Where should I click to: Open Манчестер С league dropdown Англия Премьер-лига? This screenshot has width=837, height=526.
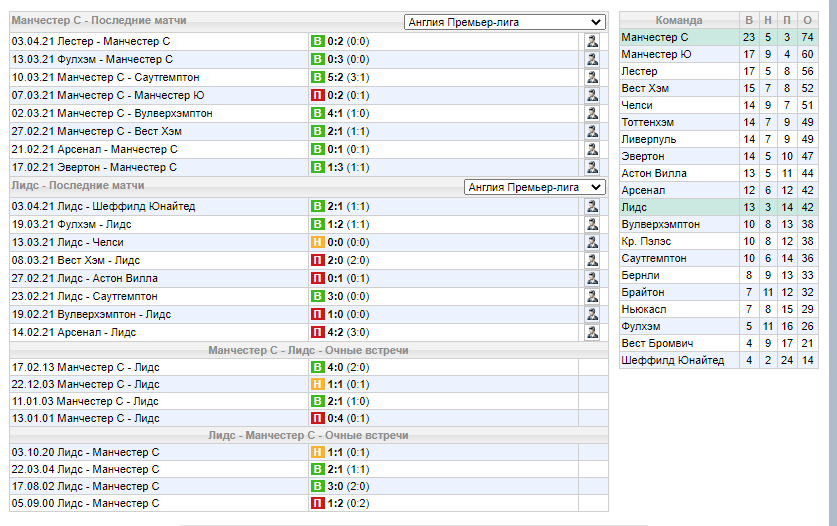click(504, 22)
